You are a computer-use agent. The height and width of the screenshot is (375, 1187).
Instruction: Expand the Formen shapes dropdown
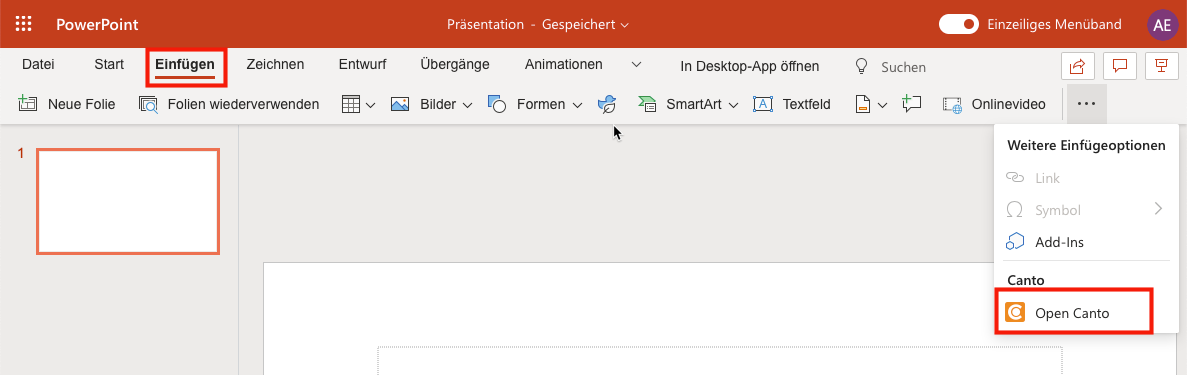click(578, 105)
